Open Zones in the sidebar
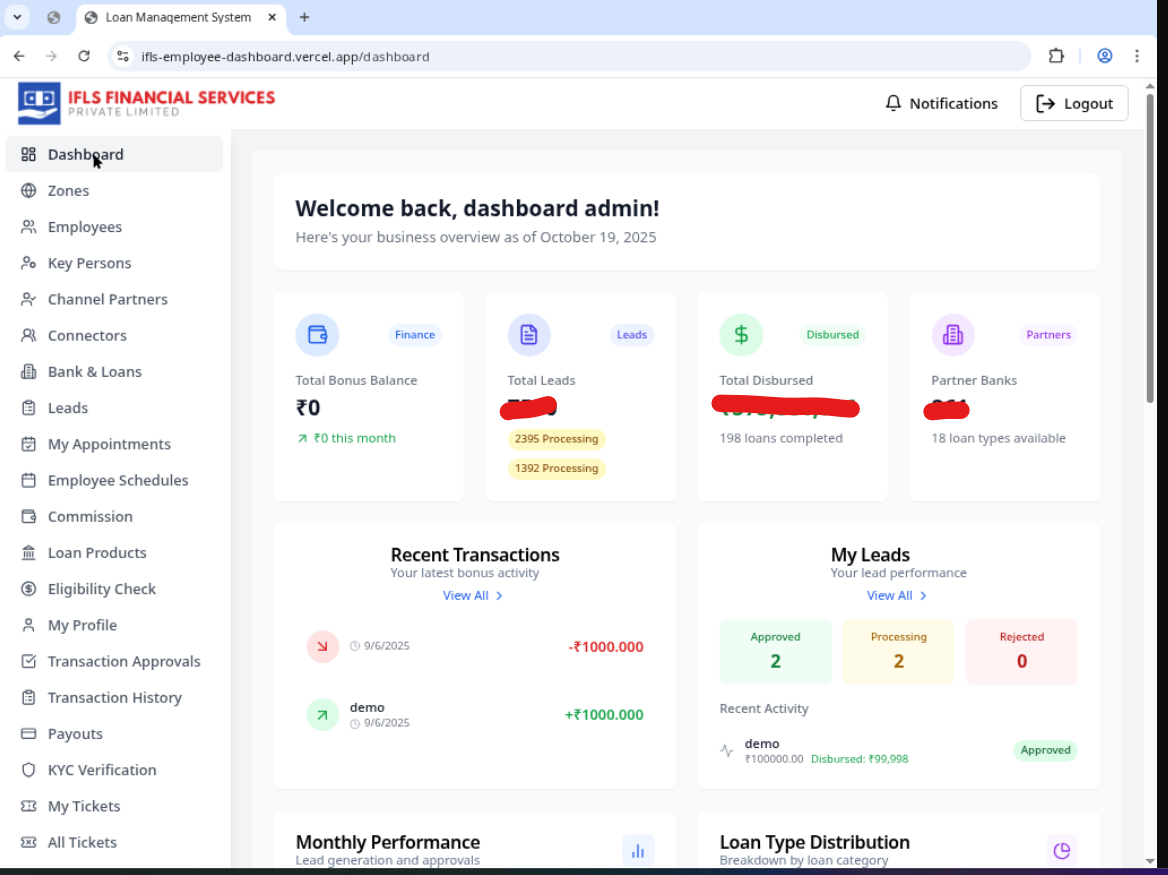The width and height of the screenshot is (1168, 875). point(68,190)
